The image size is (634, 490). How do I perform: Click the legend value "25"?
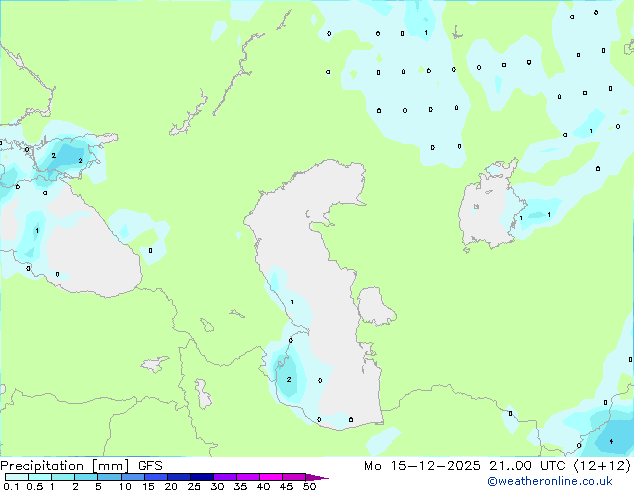[x=194, y=486]
